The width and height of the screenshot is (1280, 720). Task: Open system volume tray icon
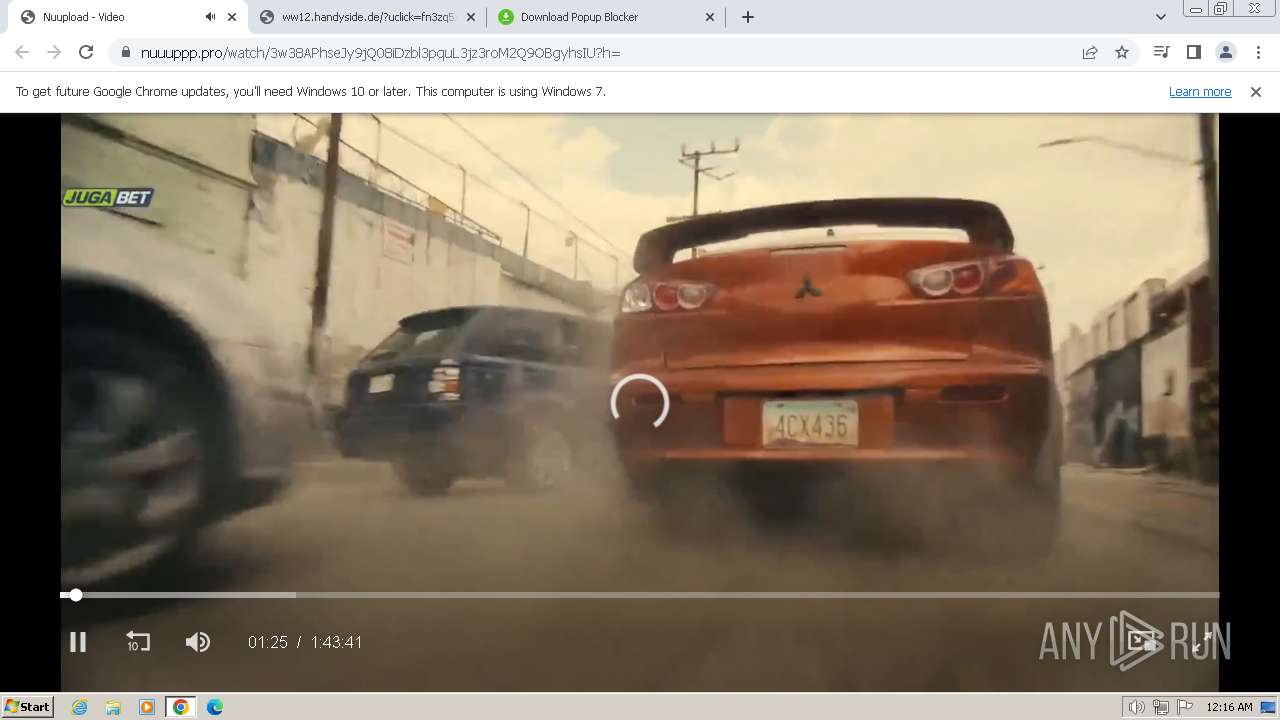tap(1137, 707)
